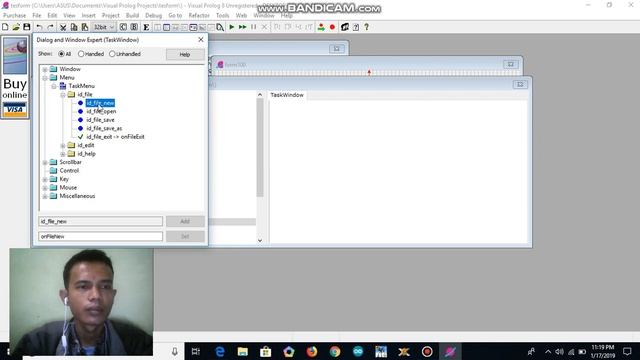Click the onFileNew handler name field
The image size is (640, 360).
pos(100,236)
